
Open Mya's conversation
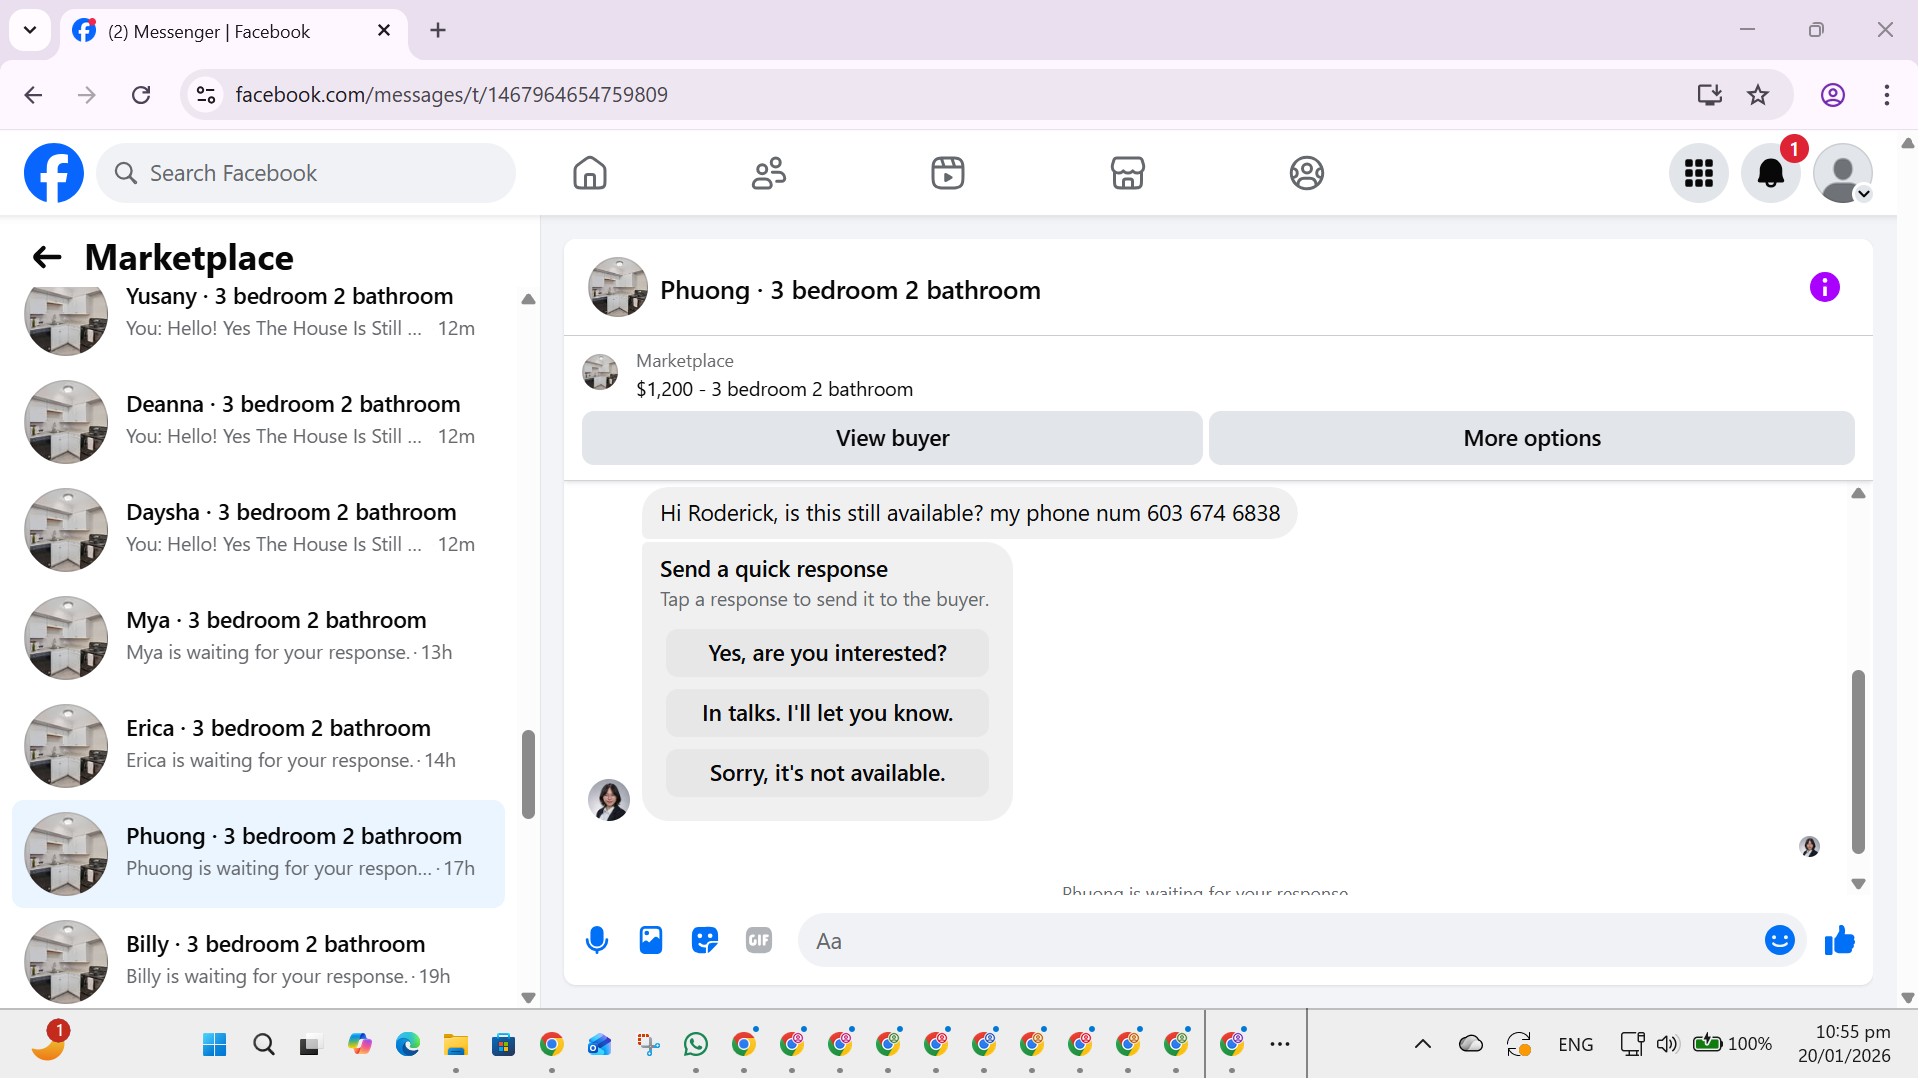[x=258, y=637]
